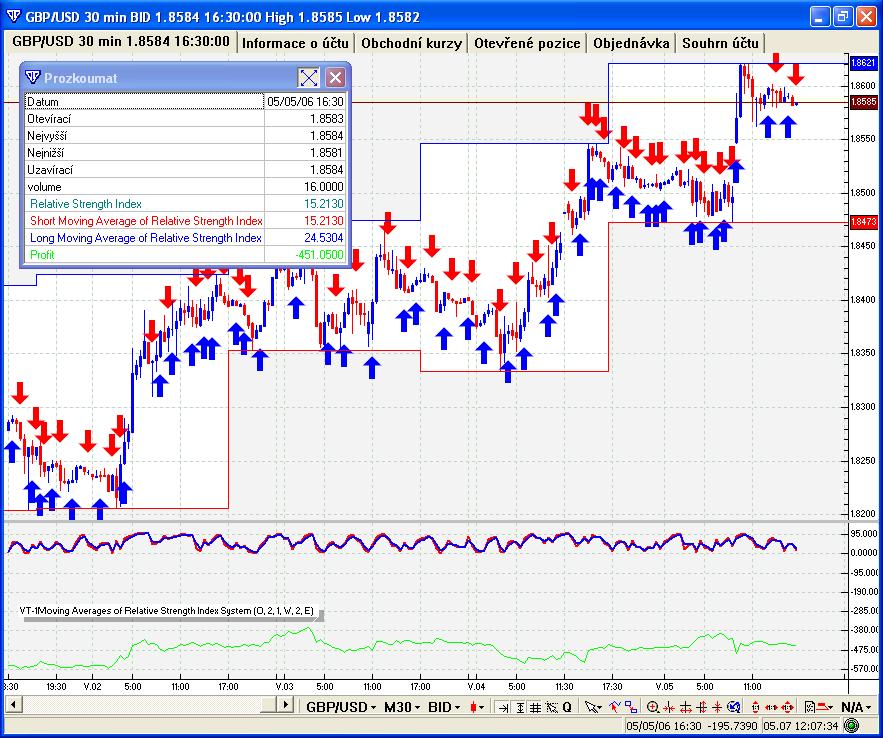Open the Informace o účtu tab
The height and width of the screenshot is (738, 883).
point(295,43)
